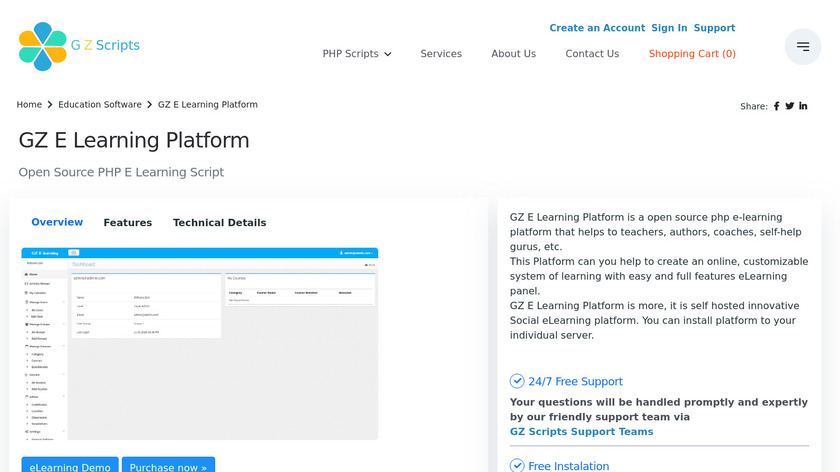Viewport: 840px width, 472px height.
Task: Go to Home breadcrumb
Action: click(29, 104)
